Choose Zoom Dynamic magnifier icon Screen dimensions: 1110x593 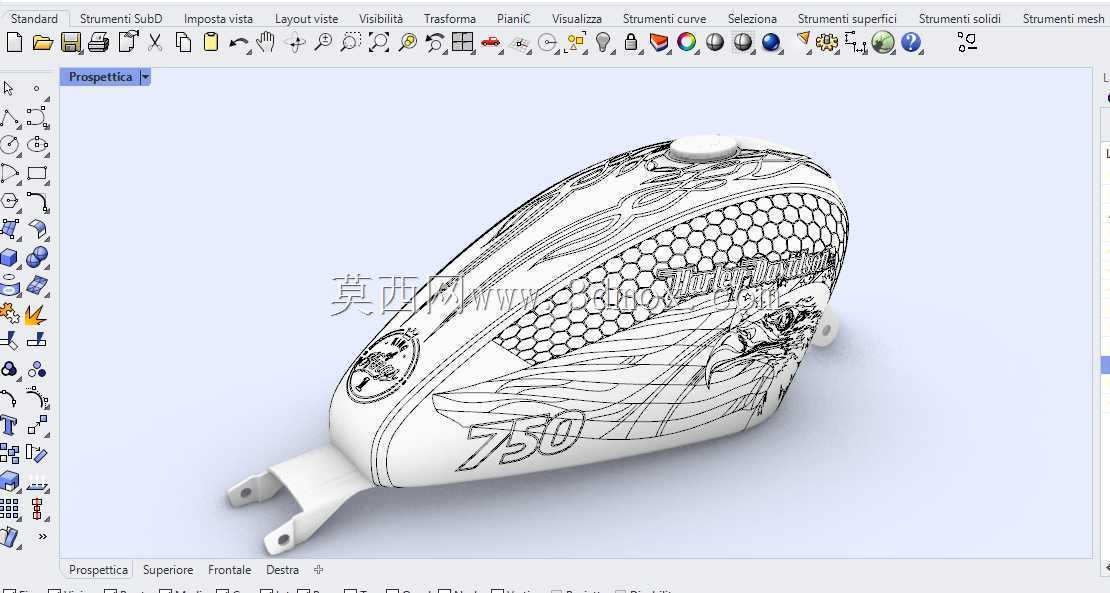[x=323, y=43]
